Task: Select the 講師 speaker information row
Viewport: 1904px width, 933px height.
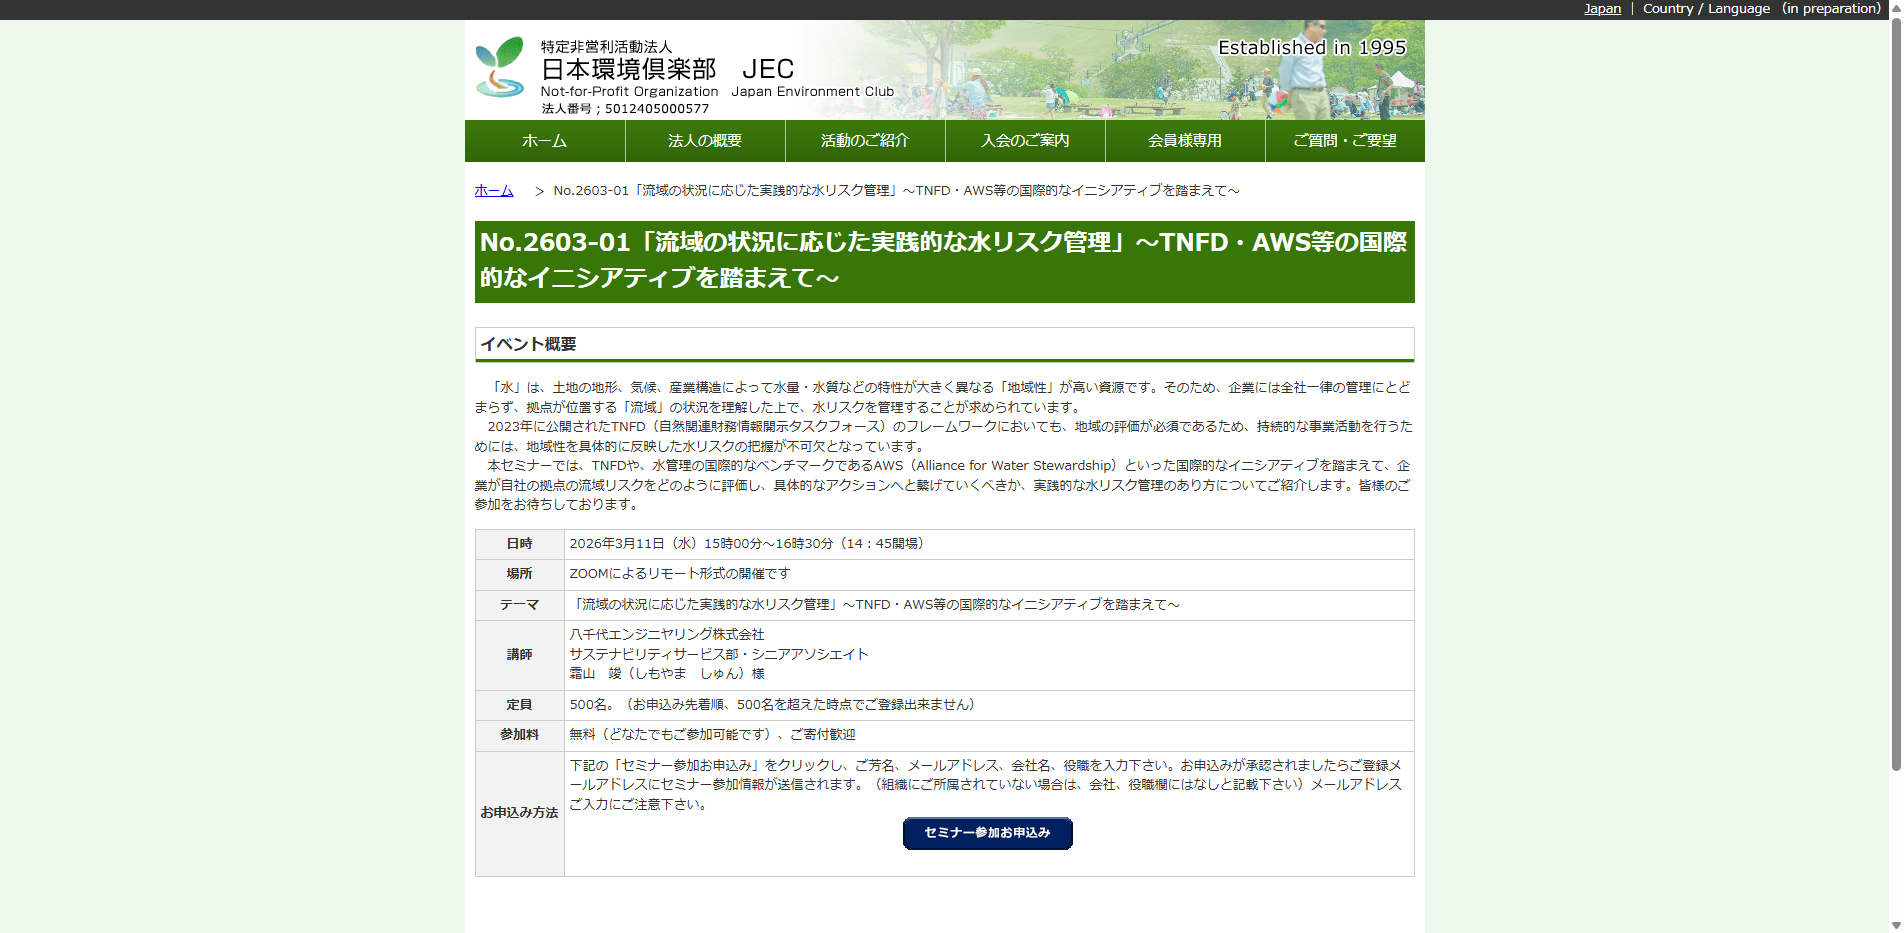Action: (x=519, y=655)
